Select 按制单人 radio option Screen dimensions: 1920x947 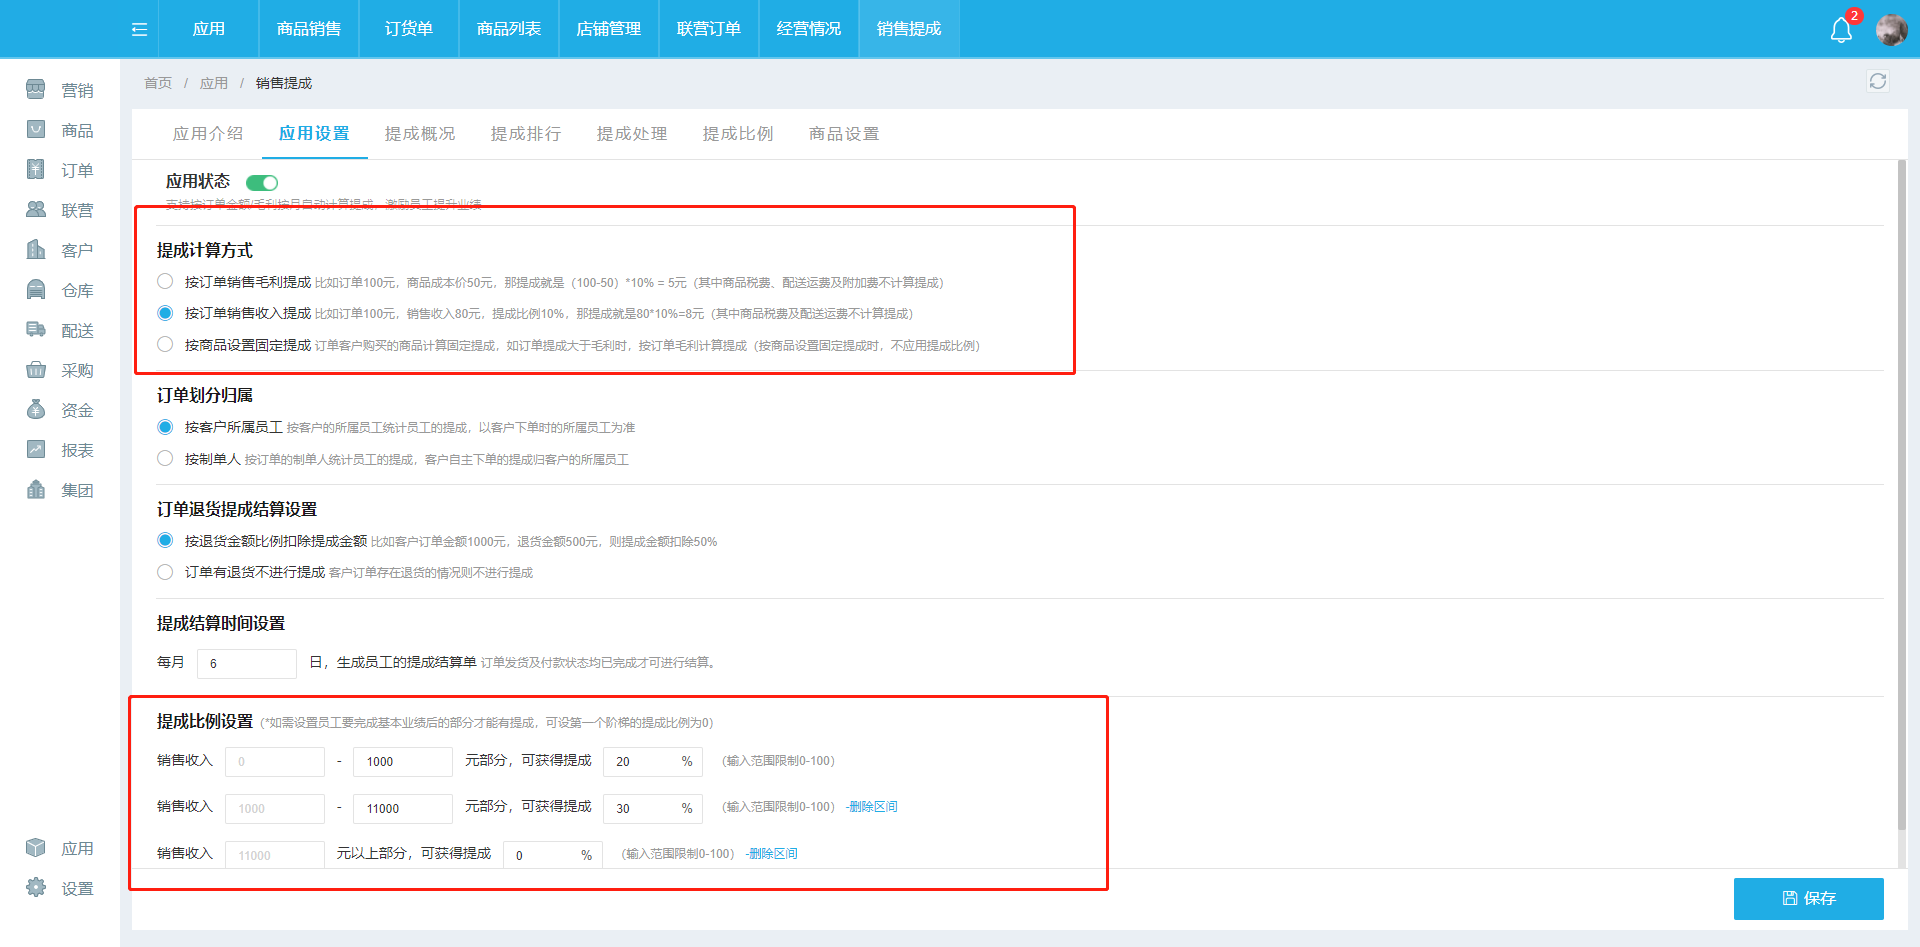166,459
